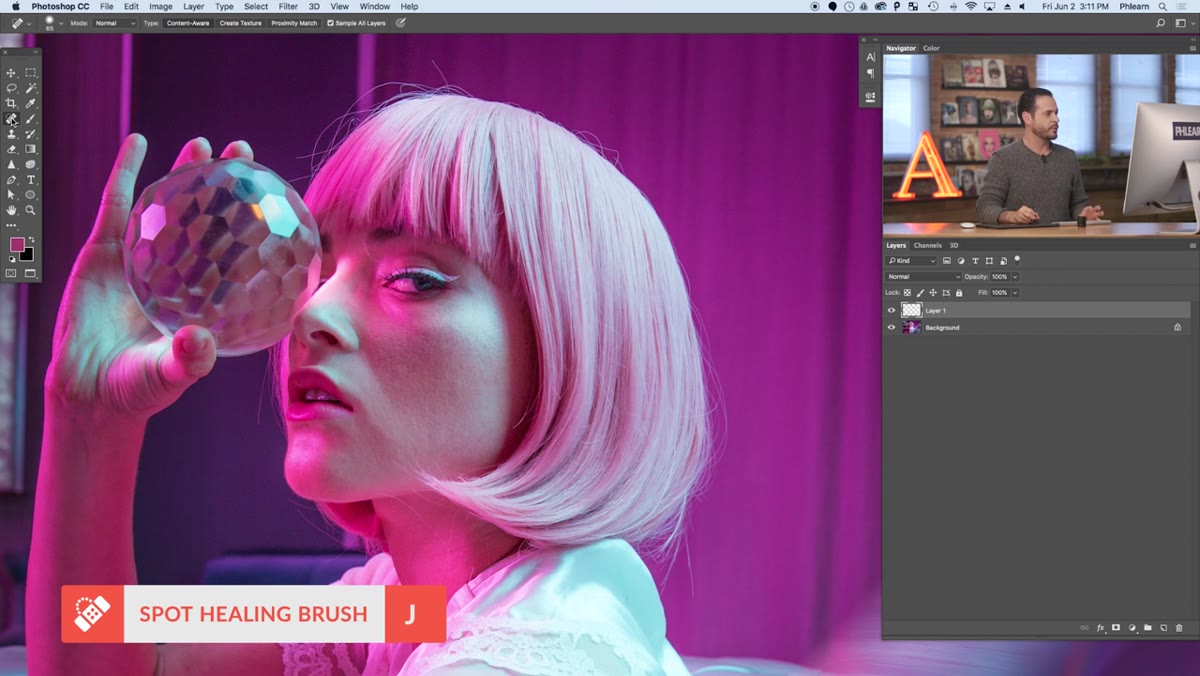Open the Layers panel options menu
Viewport: 1200px width, 676px height.
tap(1192, 245)
